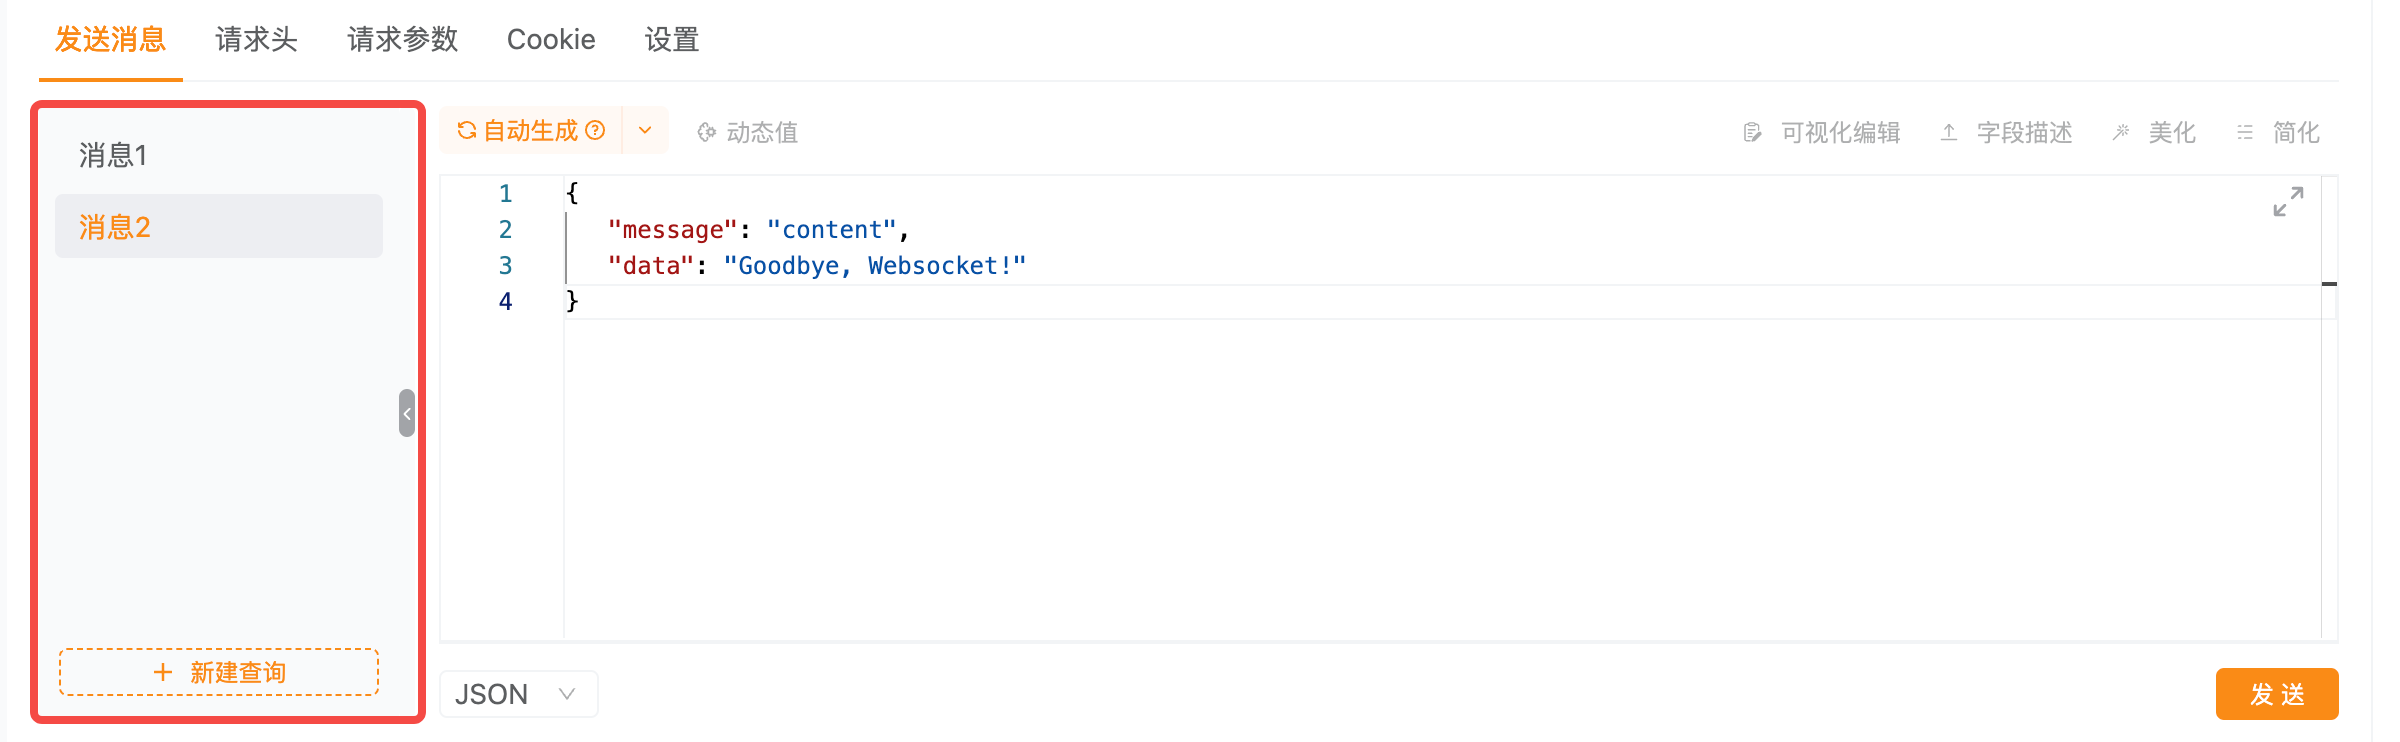Screen dimensions: 2400x742
Task: Expand the editor to fullscreen
Action: [2288, 201]
